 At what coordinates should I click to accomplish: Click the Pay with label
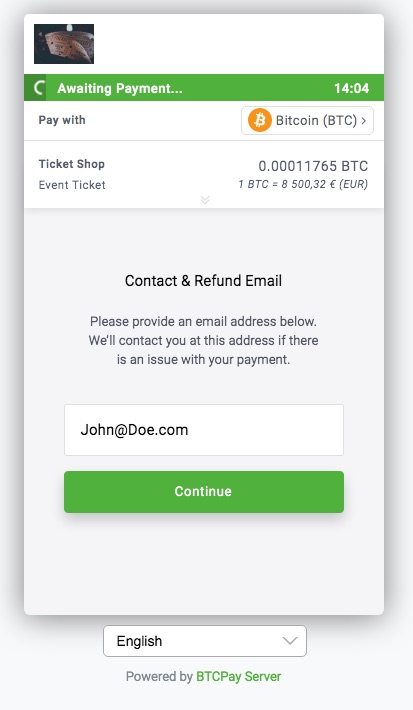click(62, 120)
